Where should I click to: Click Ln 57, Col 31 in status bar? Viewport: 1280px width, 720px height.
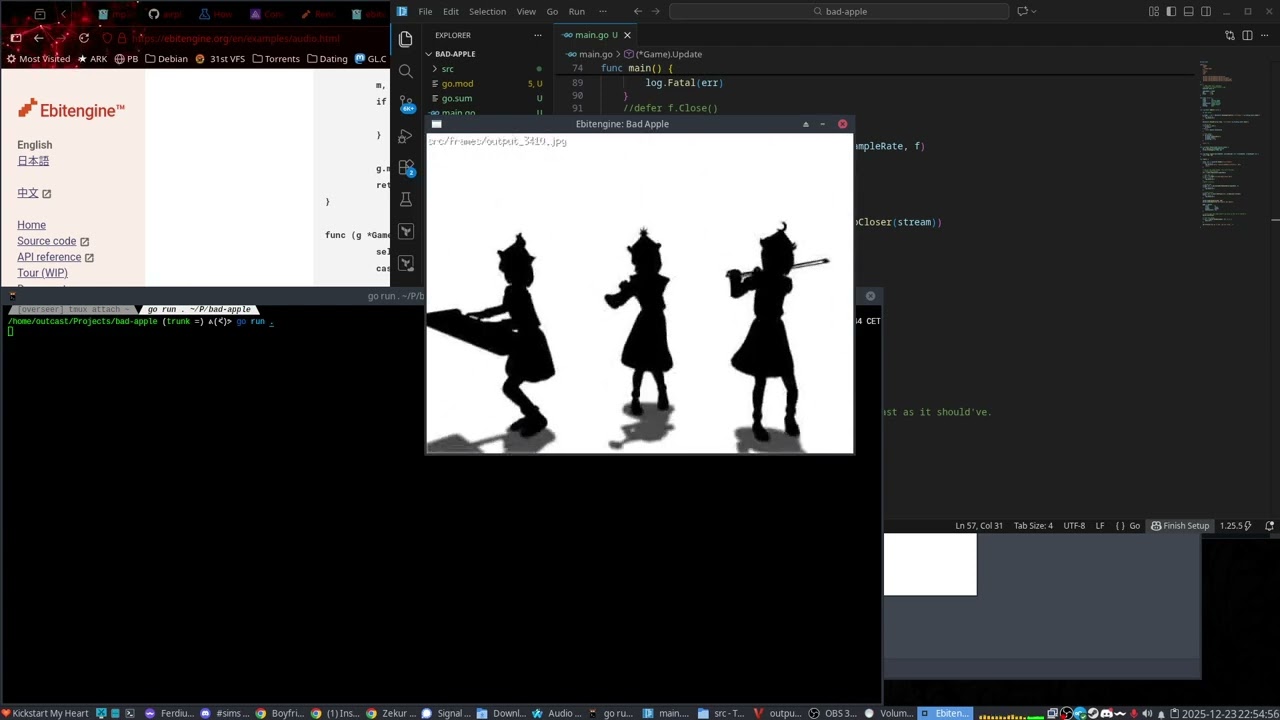coord(979,526)
